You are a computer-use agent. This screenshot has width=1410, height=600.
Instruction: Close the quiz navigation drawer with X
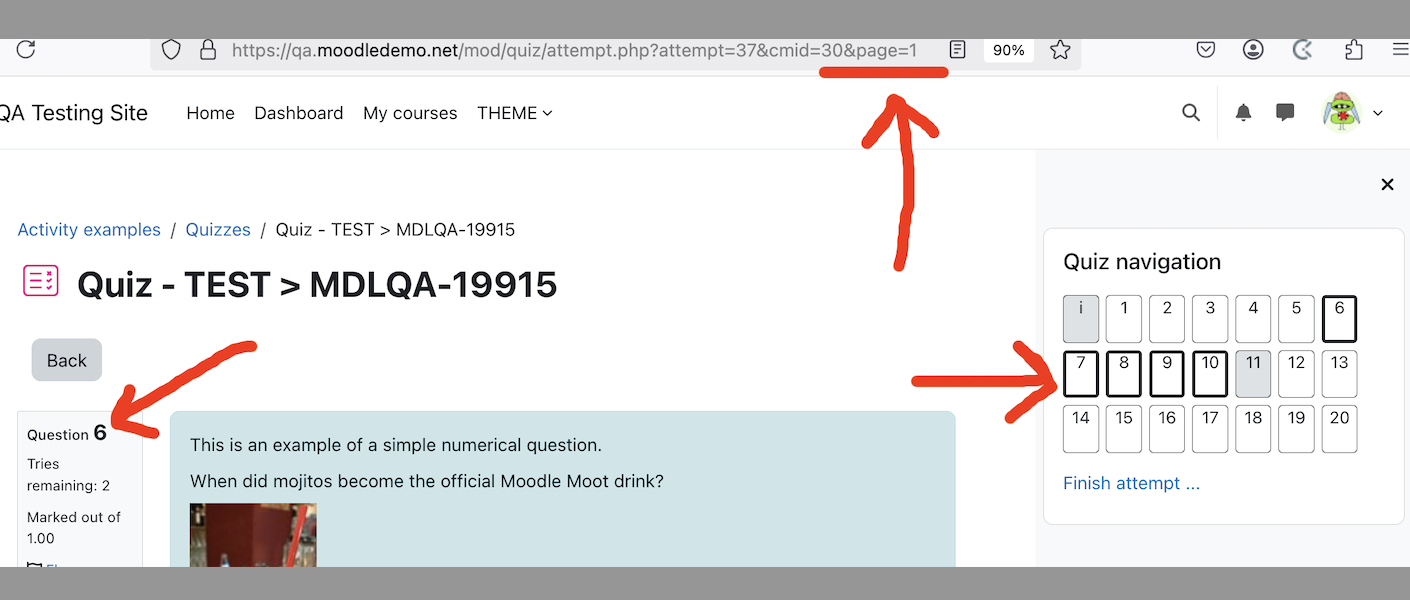point(1387,184)
